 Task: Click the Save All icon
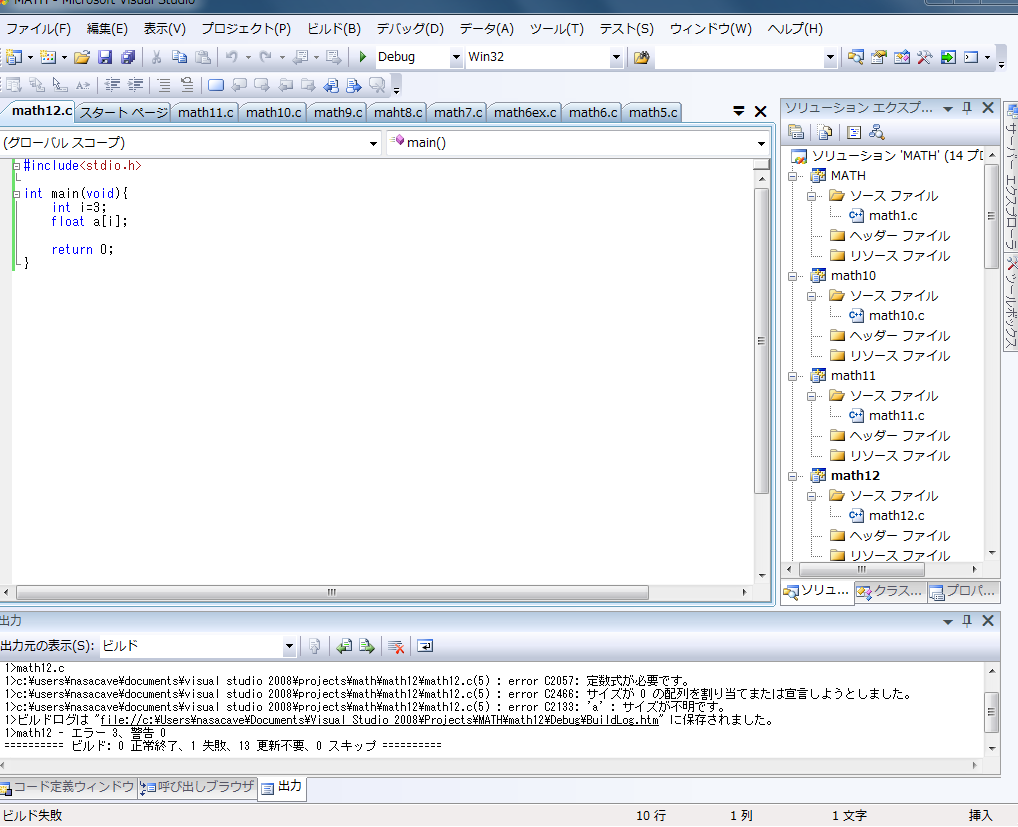128,57
